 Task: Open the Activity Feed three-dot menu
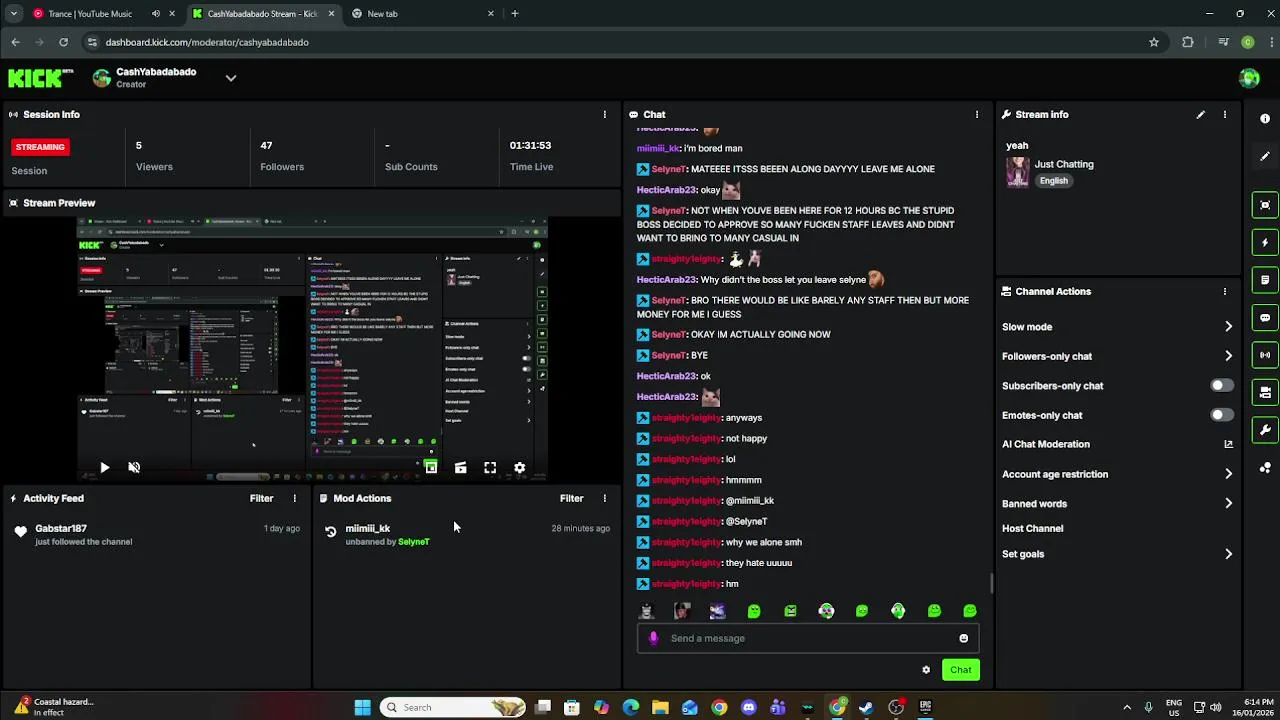[x=294, y=498]
